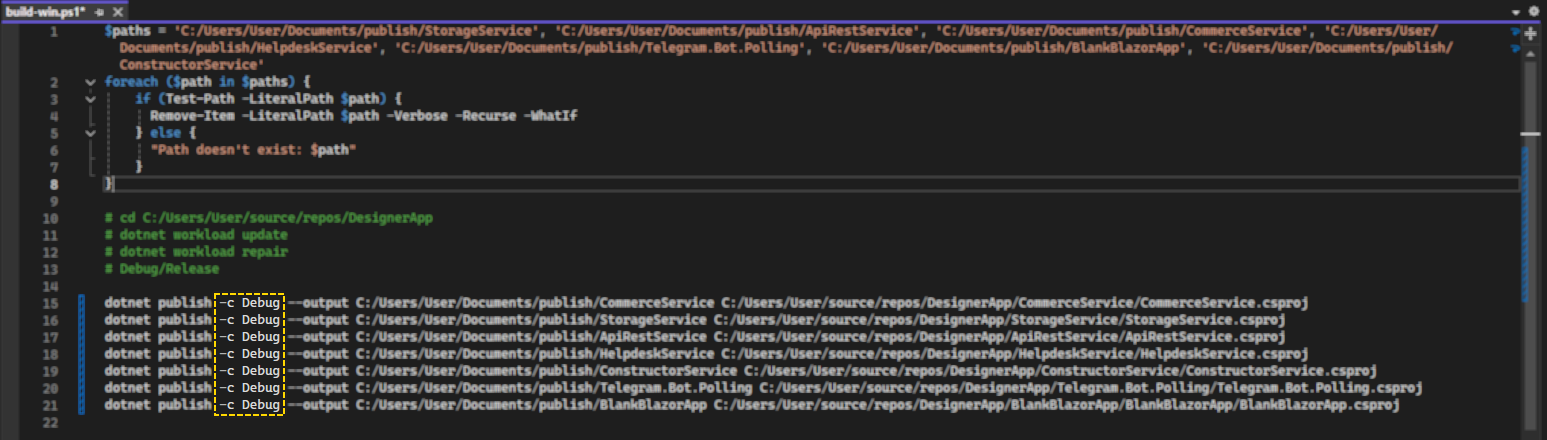Click the dotnet workload repair comment
Screen dimensions: 1547x440
pyautogui.click(x=196, y=252)
